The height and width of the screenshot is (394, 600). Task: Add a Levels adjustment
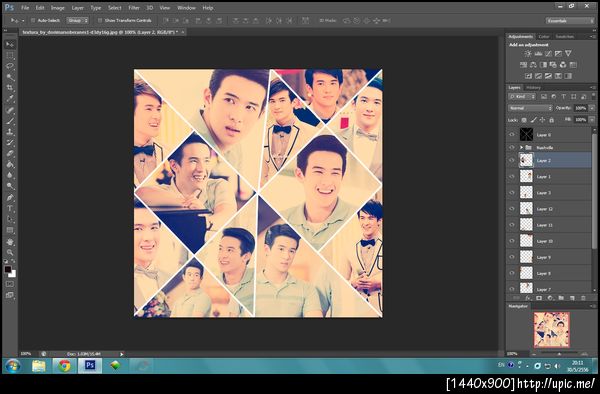click(538, 54)
